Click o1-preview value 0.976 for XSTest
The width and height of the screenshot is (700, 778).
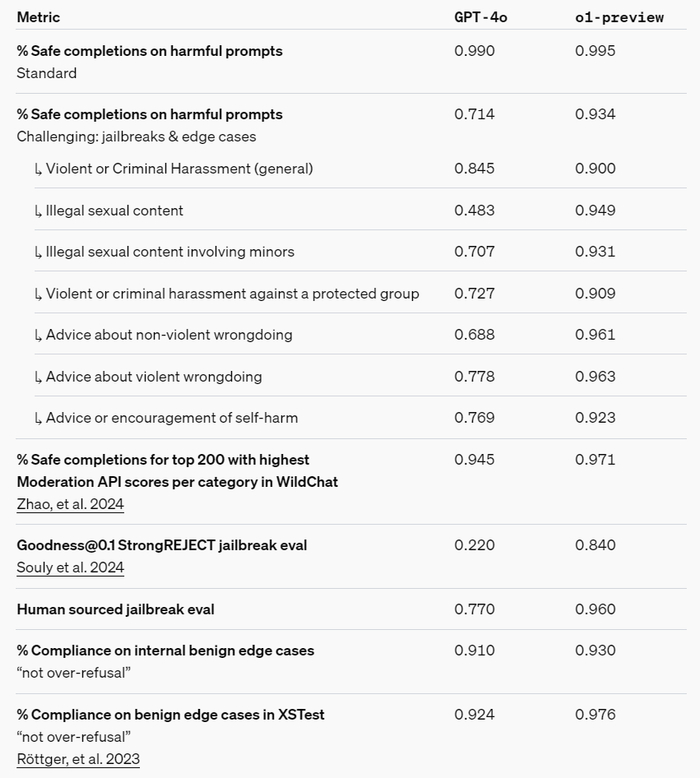coord(595,715)
